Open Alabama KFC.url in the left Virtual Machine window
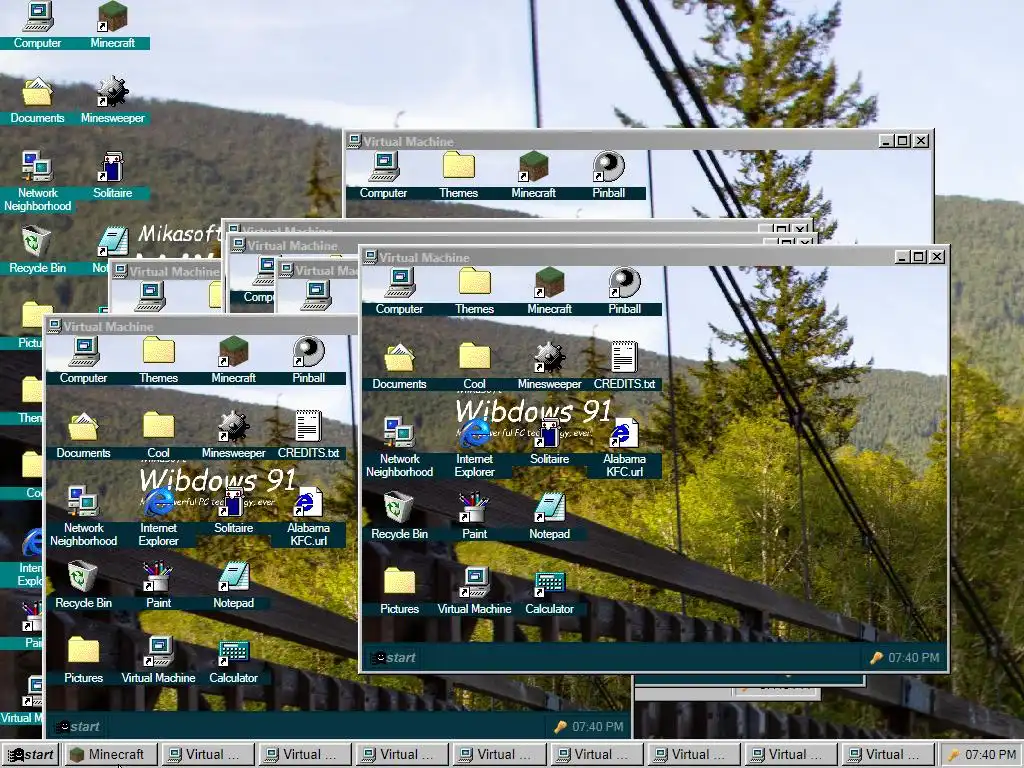1024x768 pixels. [308, 516]
